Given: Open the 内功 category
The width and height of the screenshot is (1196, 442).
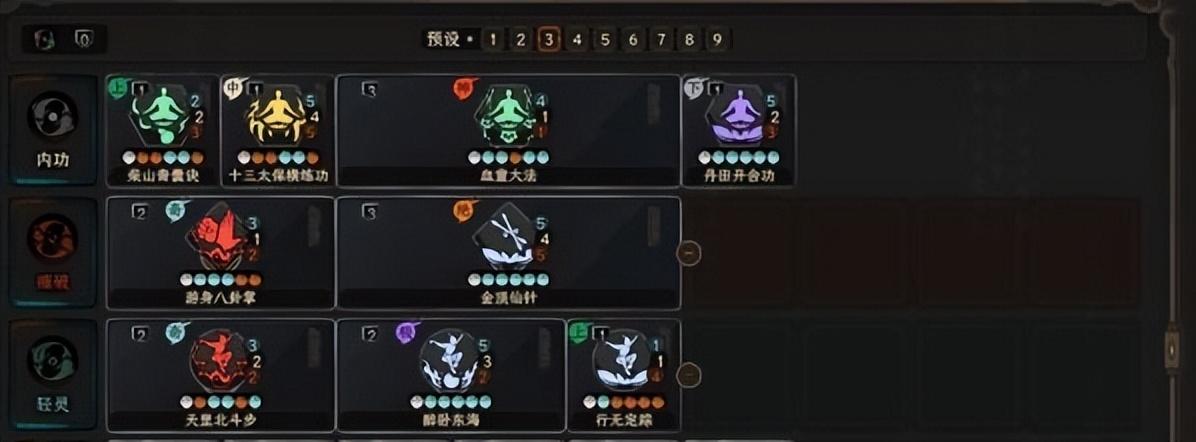Looking at the screenshot, I should point(53,131).
